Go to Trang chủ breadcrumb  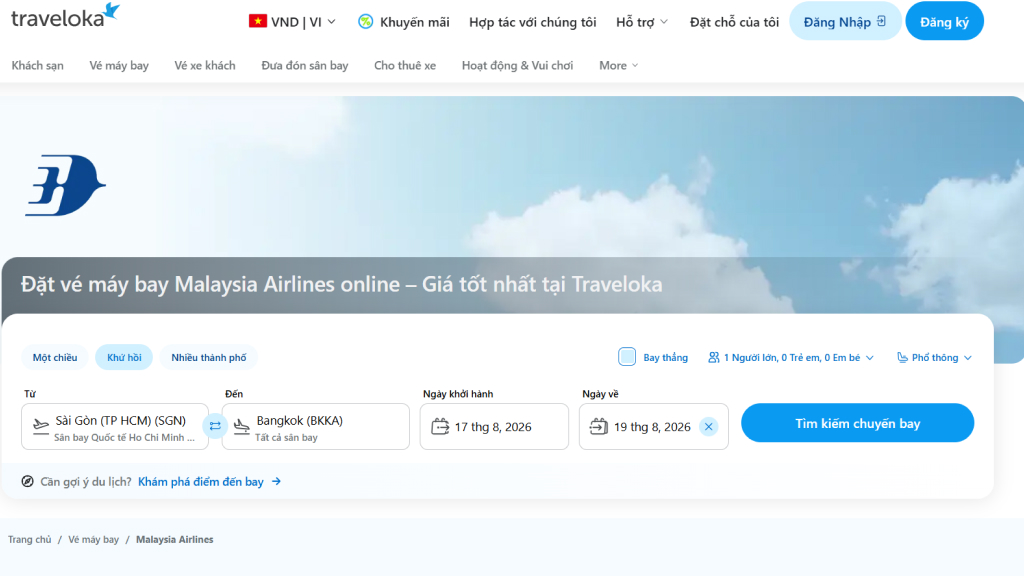click(29, 539)
